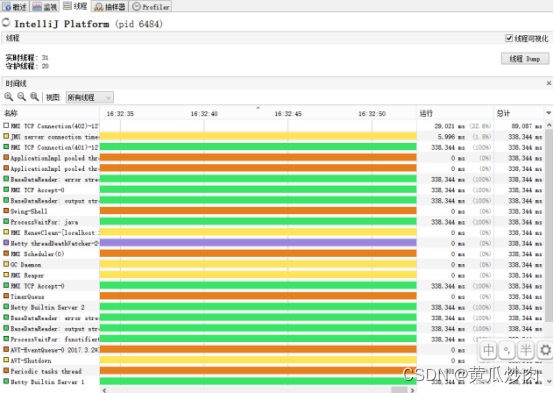Click the orange timeline bar of Swing-Shell
This screenshot has width=554, height=393.
tap(258, 211)
